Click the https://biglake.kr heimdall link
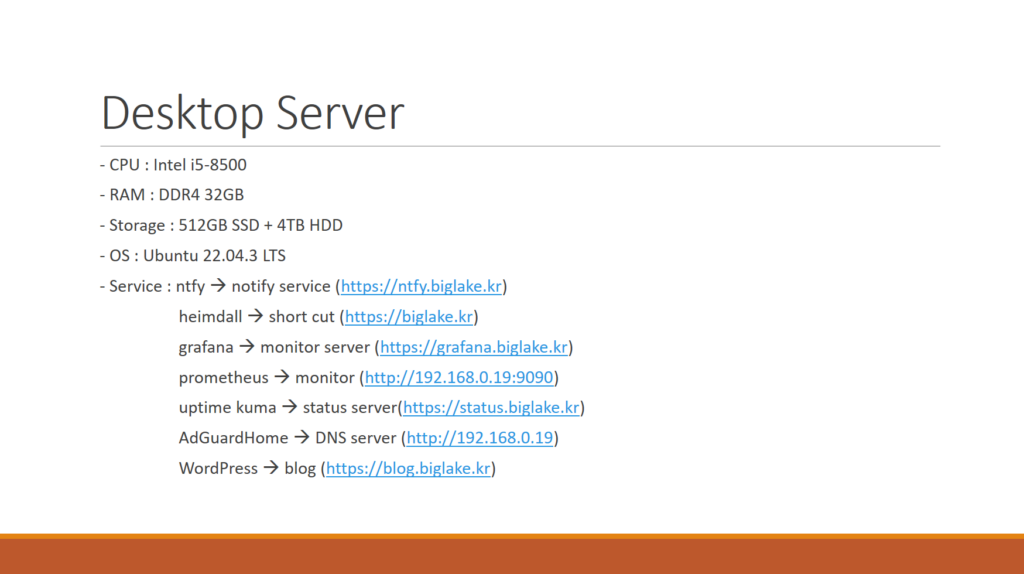 tap(409, 317)
